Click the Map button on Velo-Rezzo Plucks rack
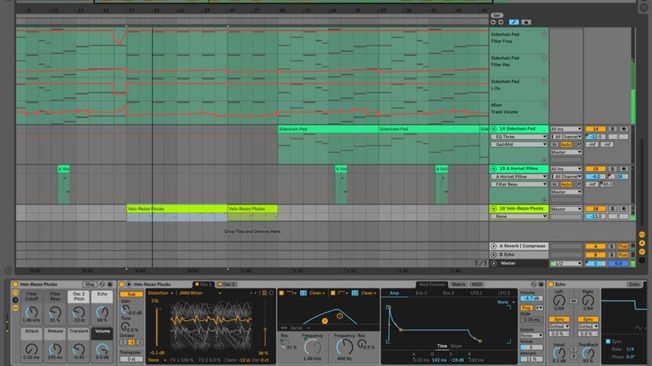The width and height of the screenshot is (652, 366). 89,284
